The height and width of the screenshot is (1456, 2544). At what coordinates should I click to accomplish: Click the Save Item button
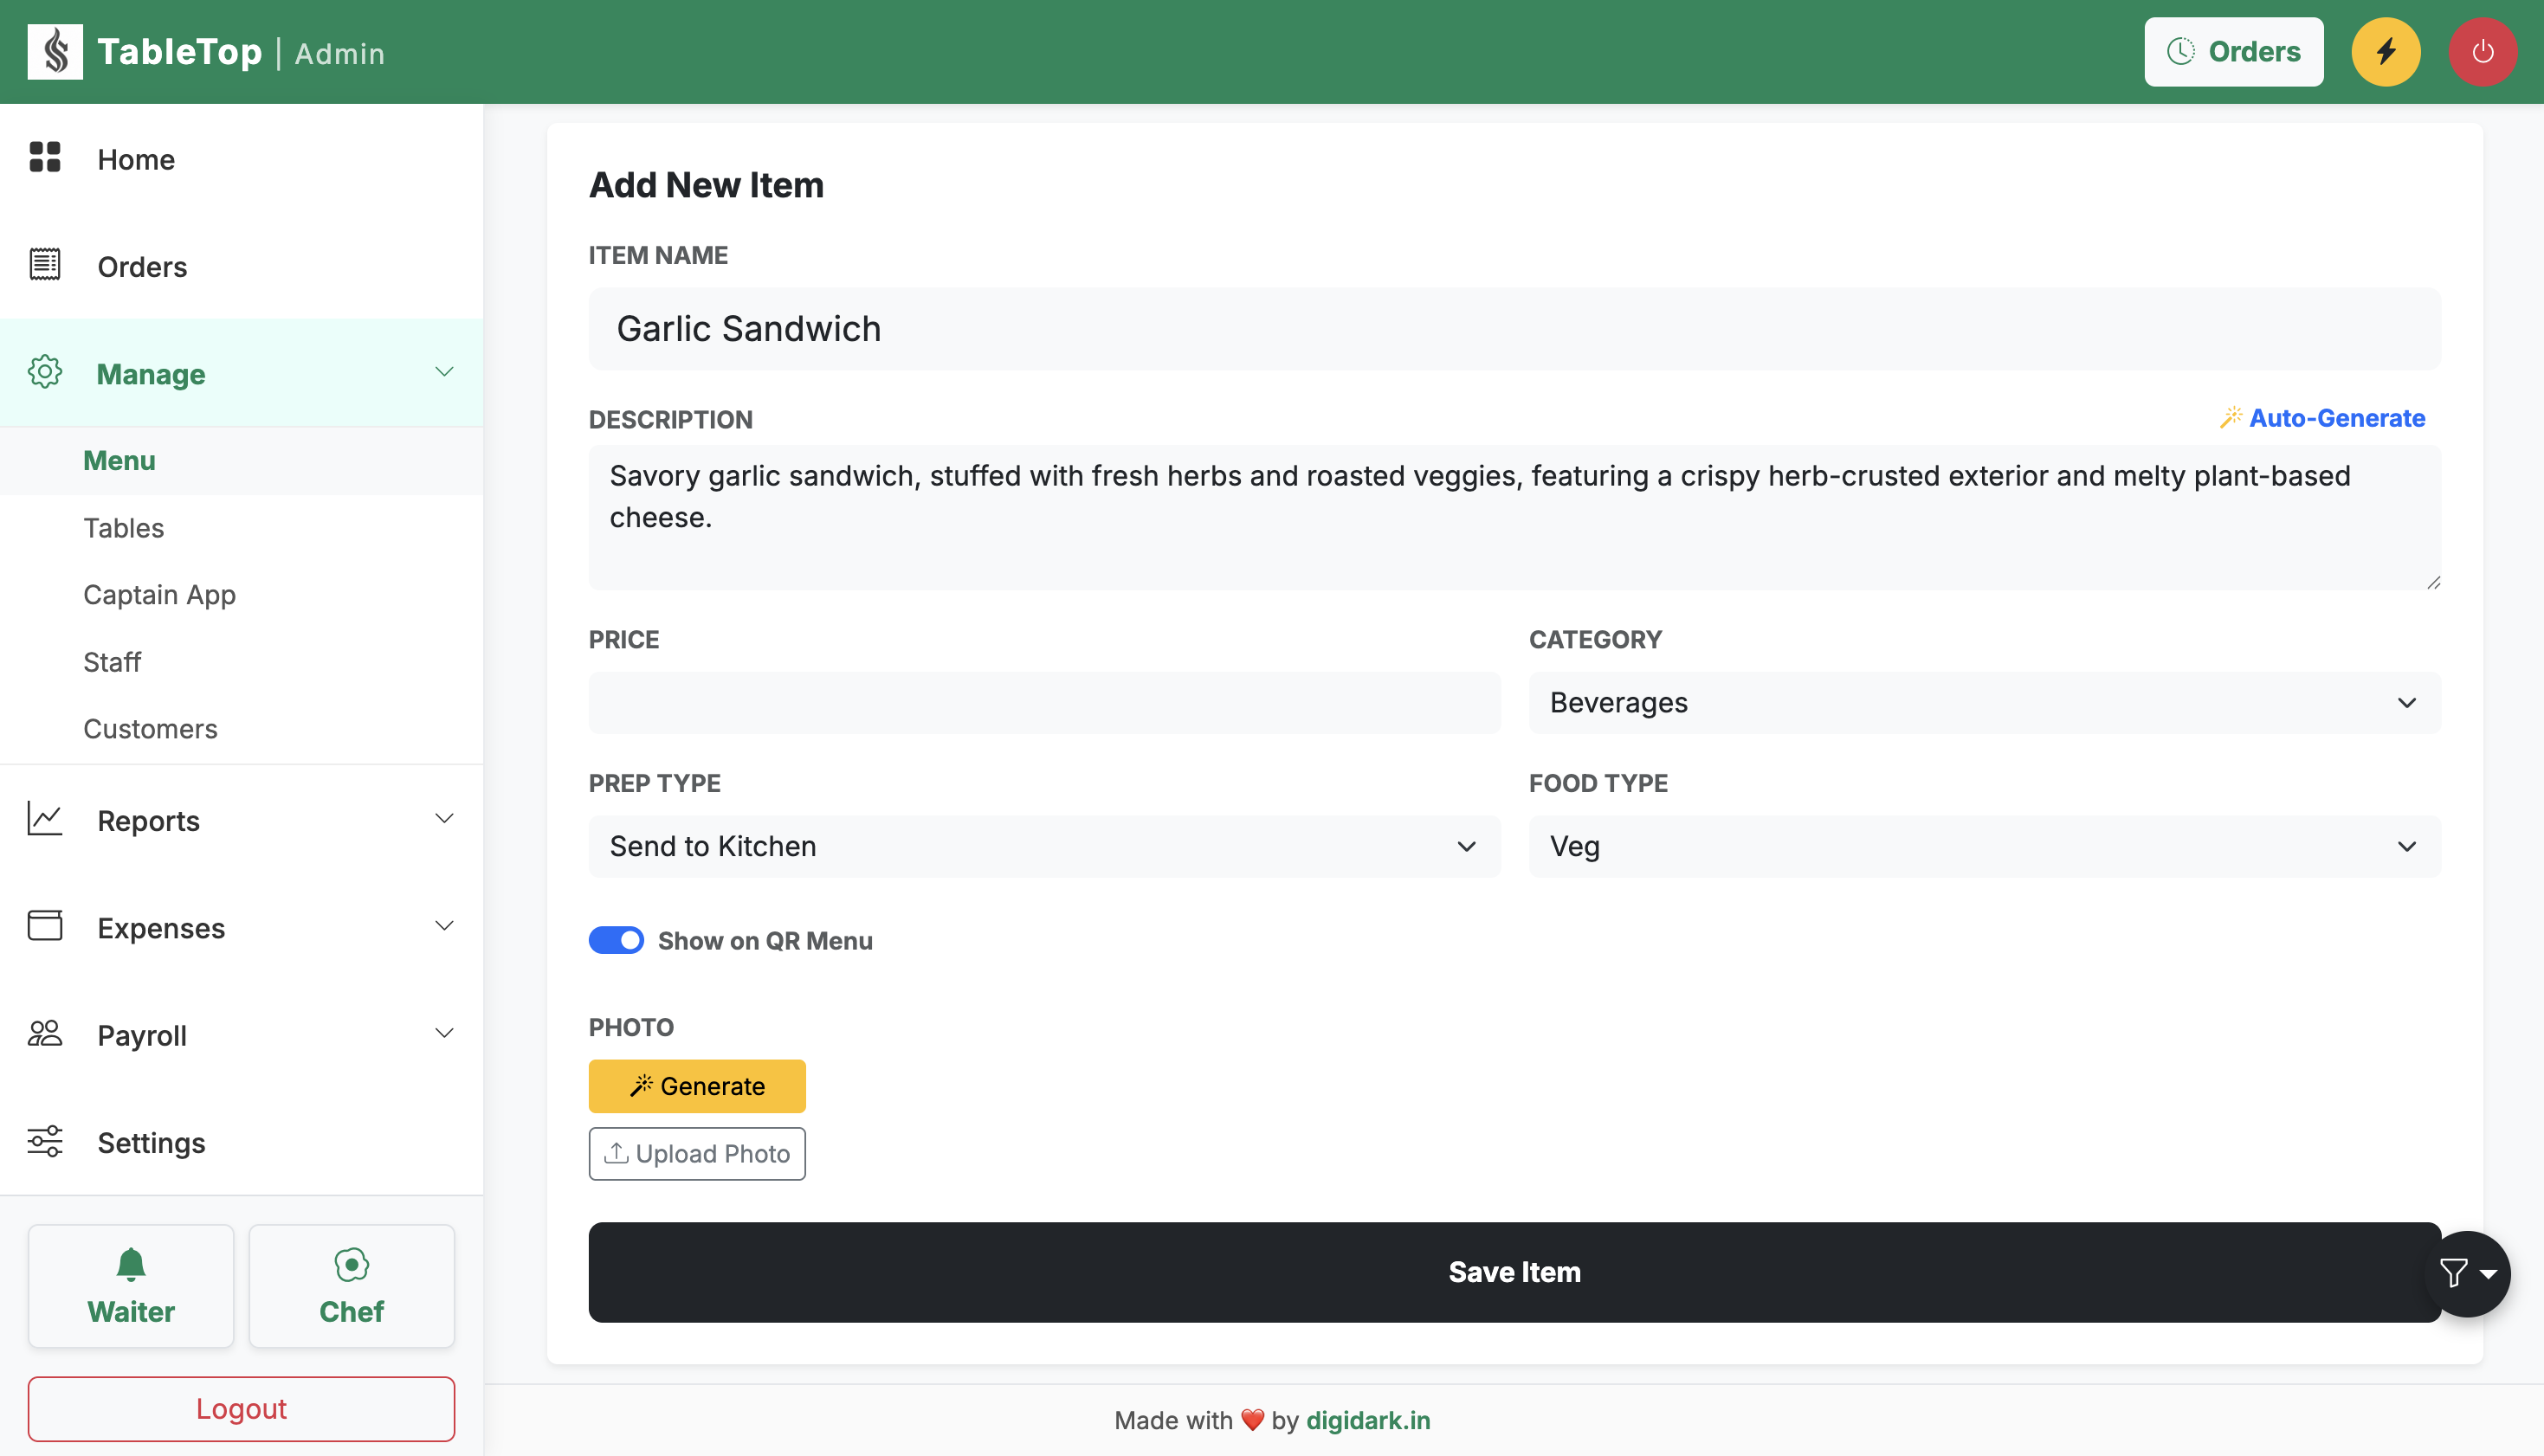1514,1272
